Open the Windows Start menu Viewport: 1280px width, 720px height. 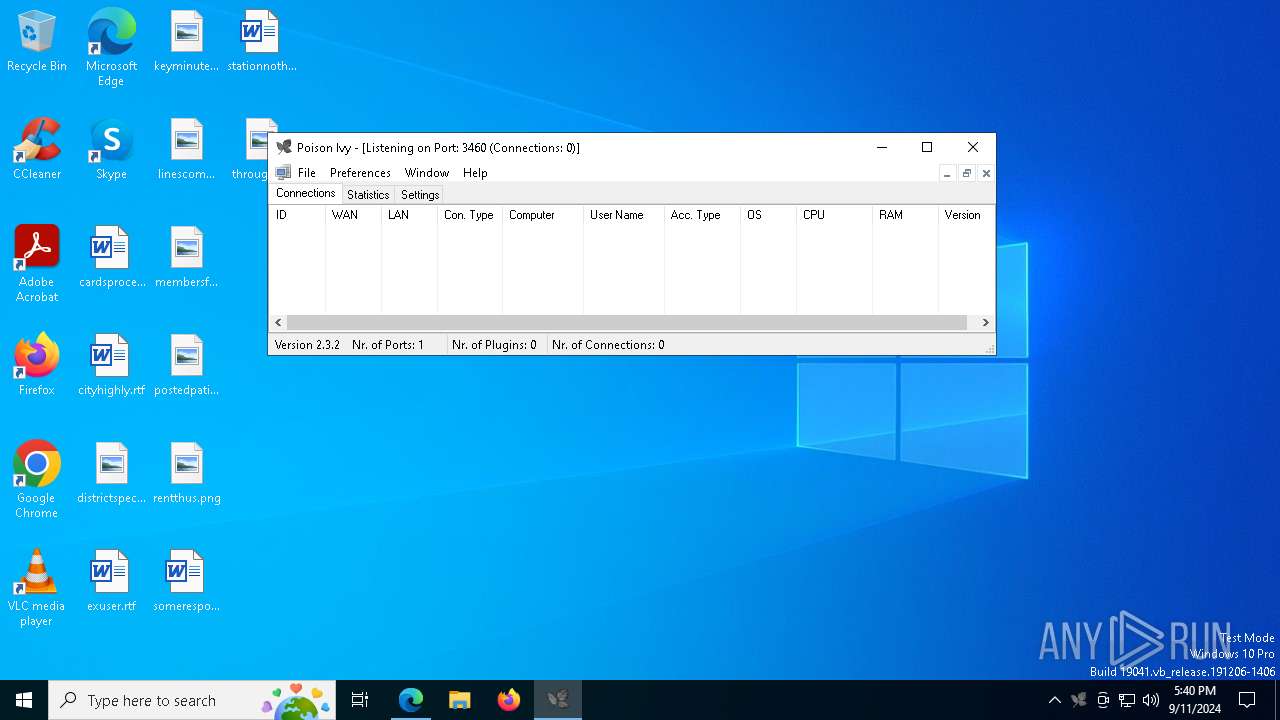coord(24,700)
